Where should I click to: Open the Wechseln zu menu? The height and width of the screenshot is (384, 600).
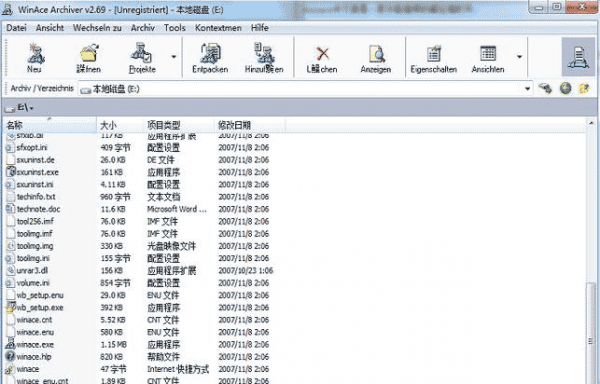point(97,28)
